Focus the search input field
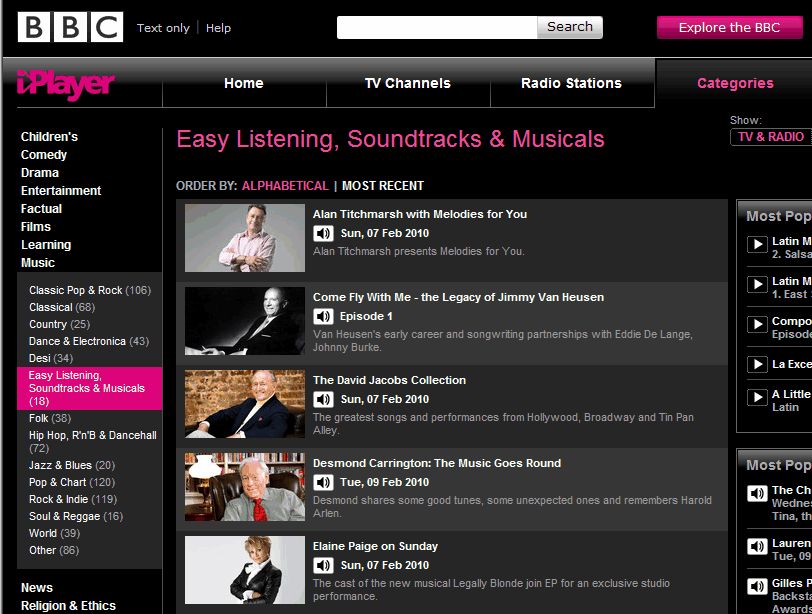The width and height of the screenshot is (812, 614). point(437,27)
